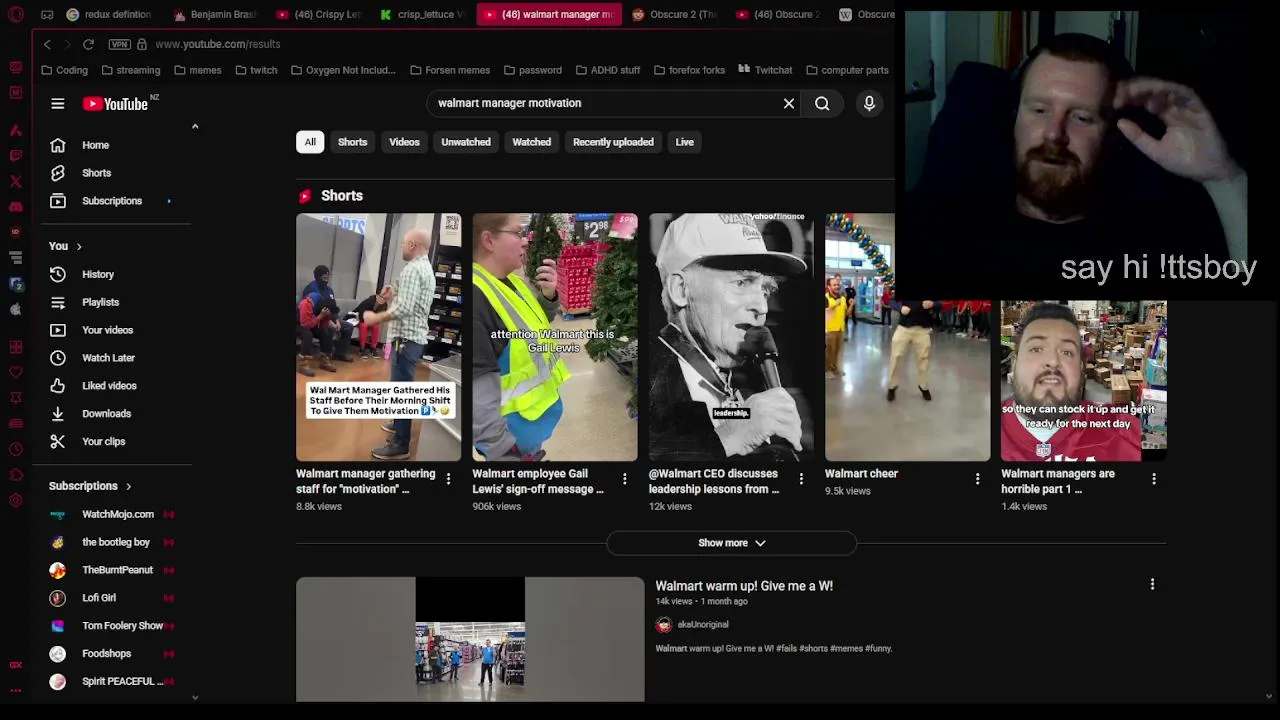Open the Coding bookmarks folder
The height and width of the screenshot is (720, 1280).
pos(65,70)
